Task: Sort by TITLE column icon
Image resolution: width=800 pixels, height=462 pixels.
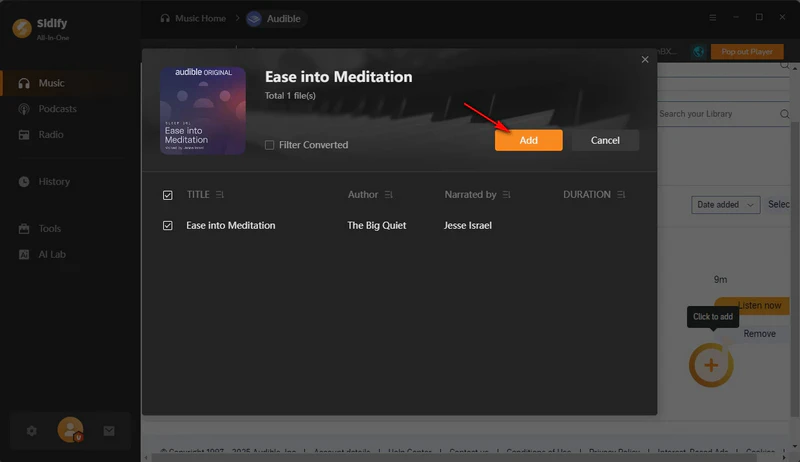Action: pos(220,195)
